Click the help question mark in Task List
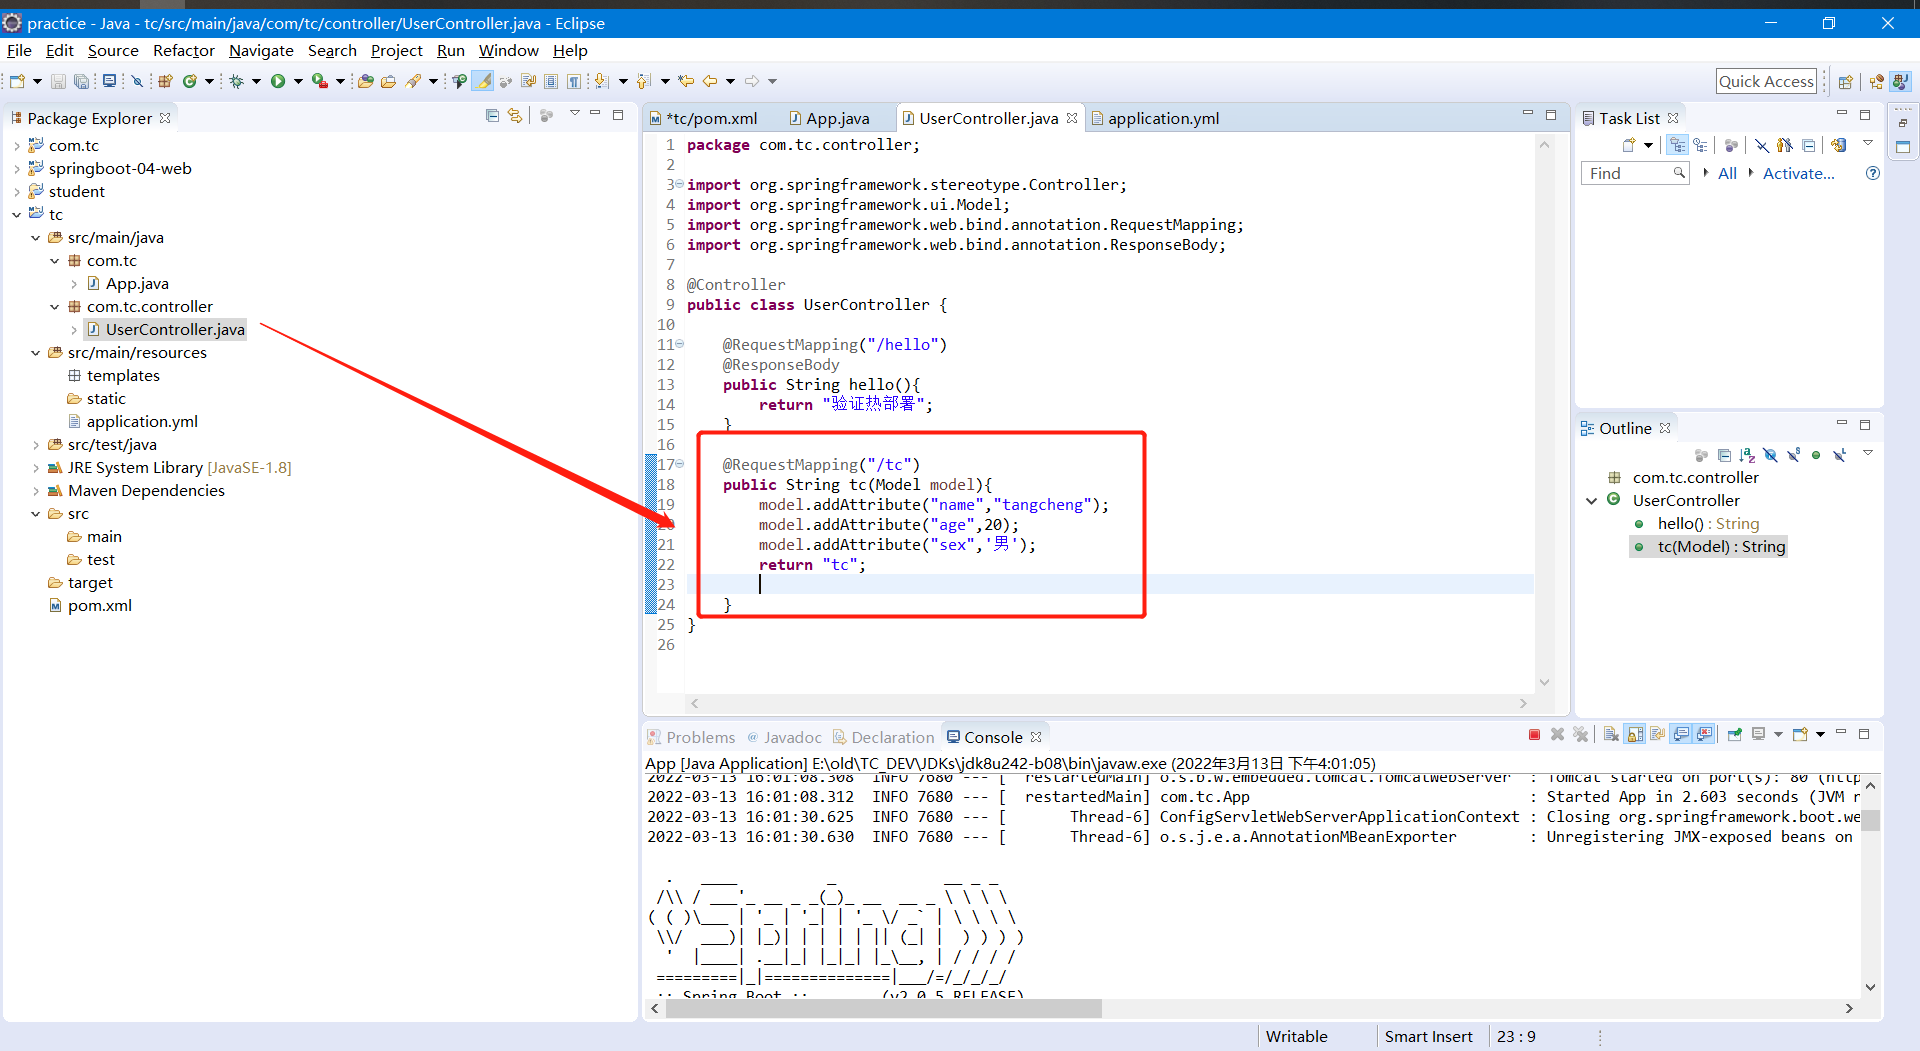This screenshot has height=1051, width=1920. click(1873, 173)
